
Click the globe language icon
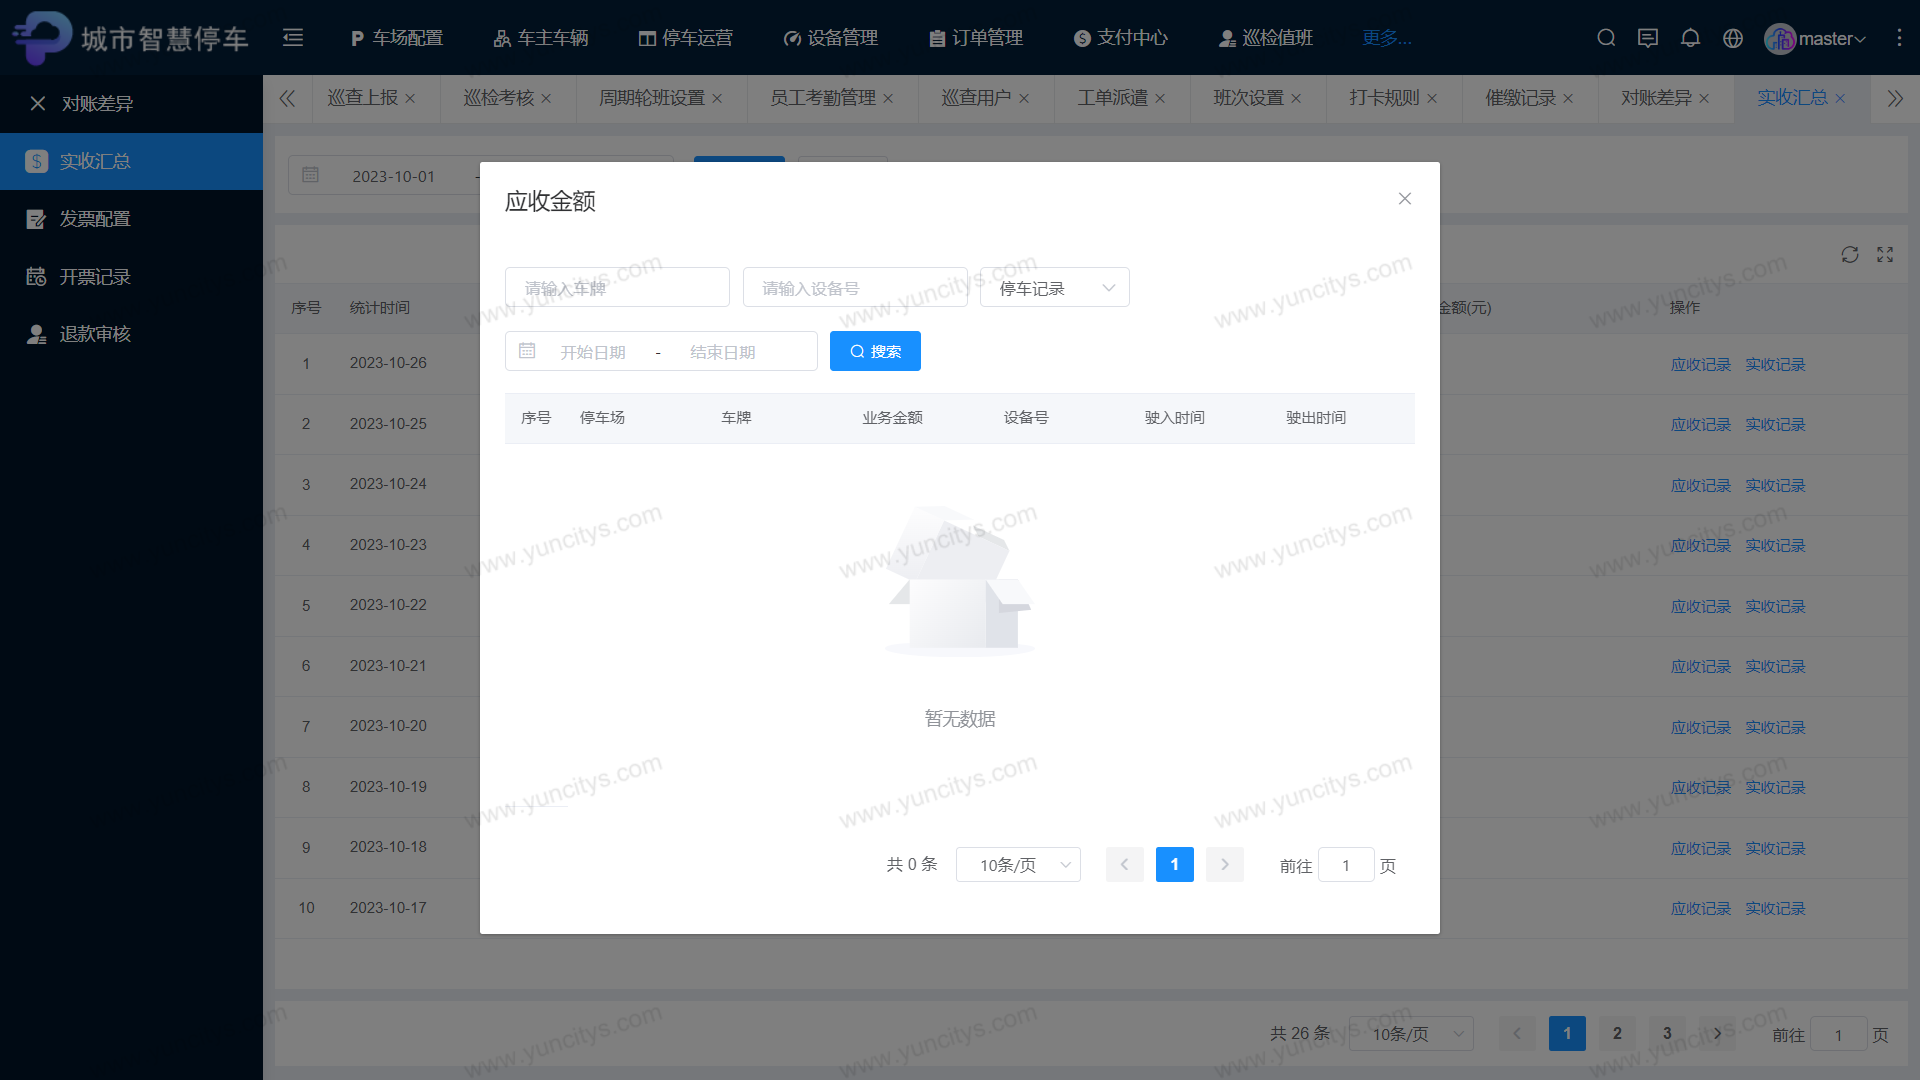[x=1733, y=38]
